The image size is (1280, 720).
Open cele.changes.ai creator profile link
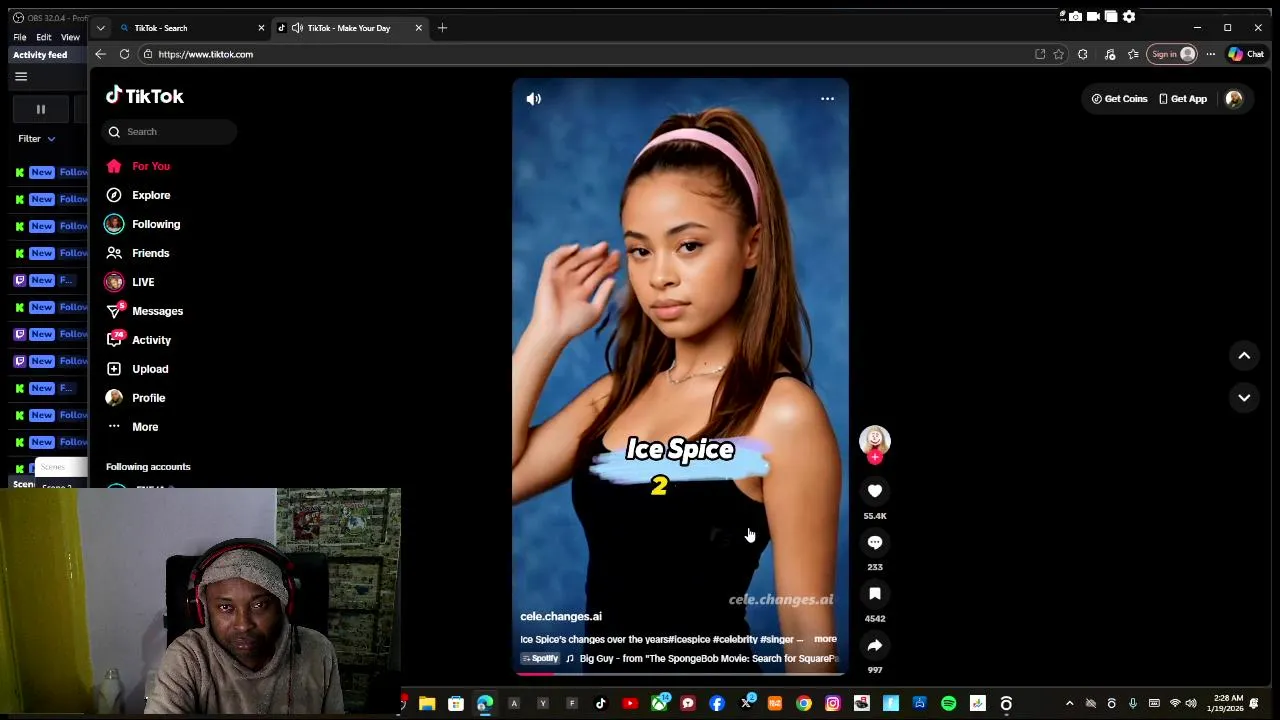(x=561, y=617)
